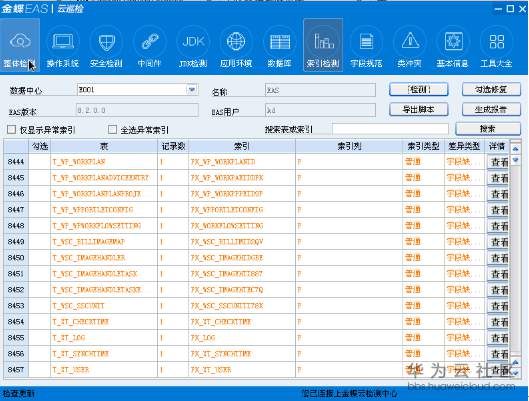The width and height of the screenshot is (529, 401).
Task: Click 查看 for row 8450
Action: [x=498, y=258]
